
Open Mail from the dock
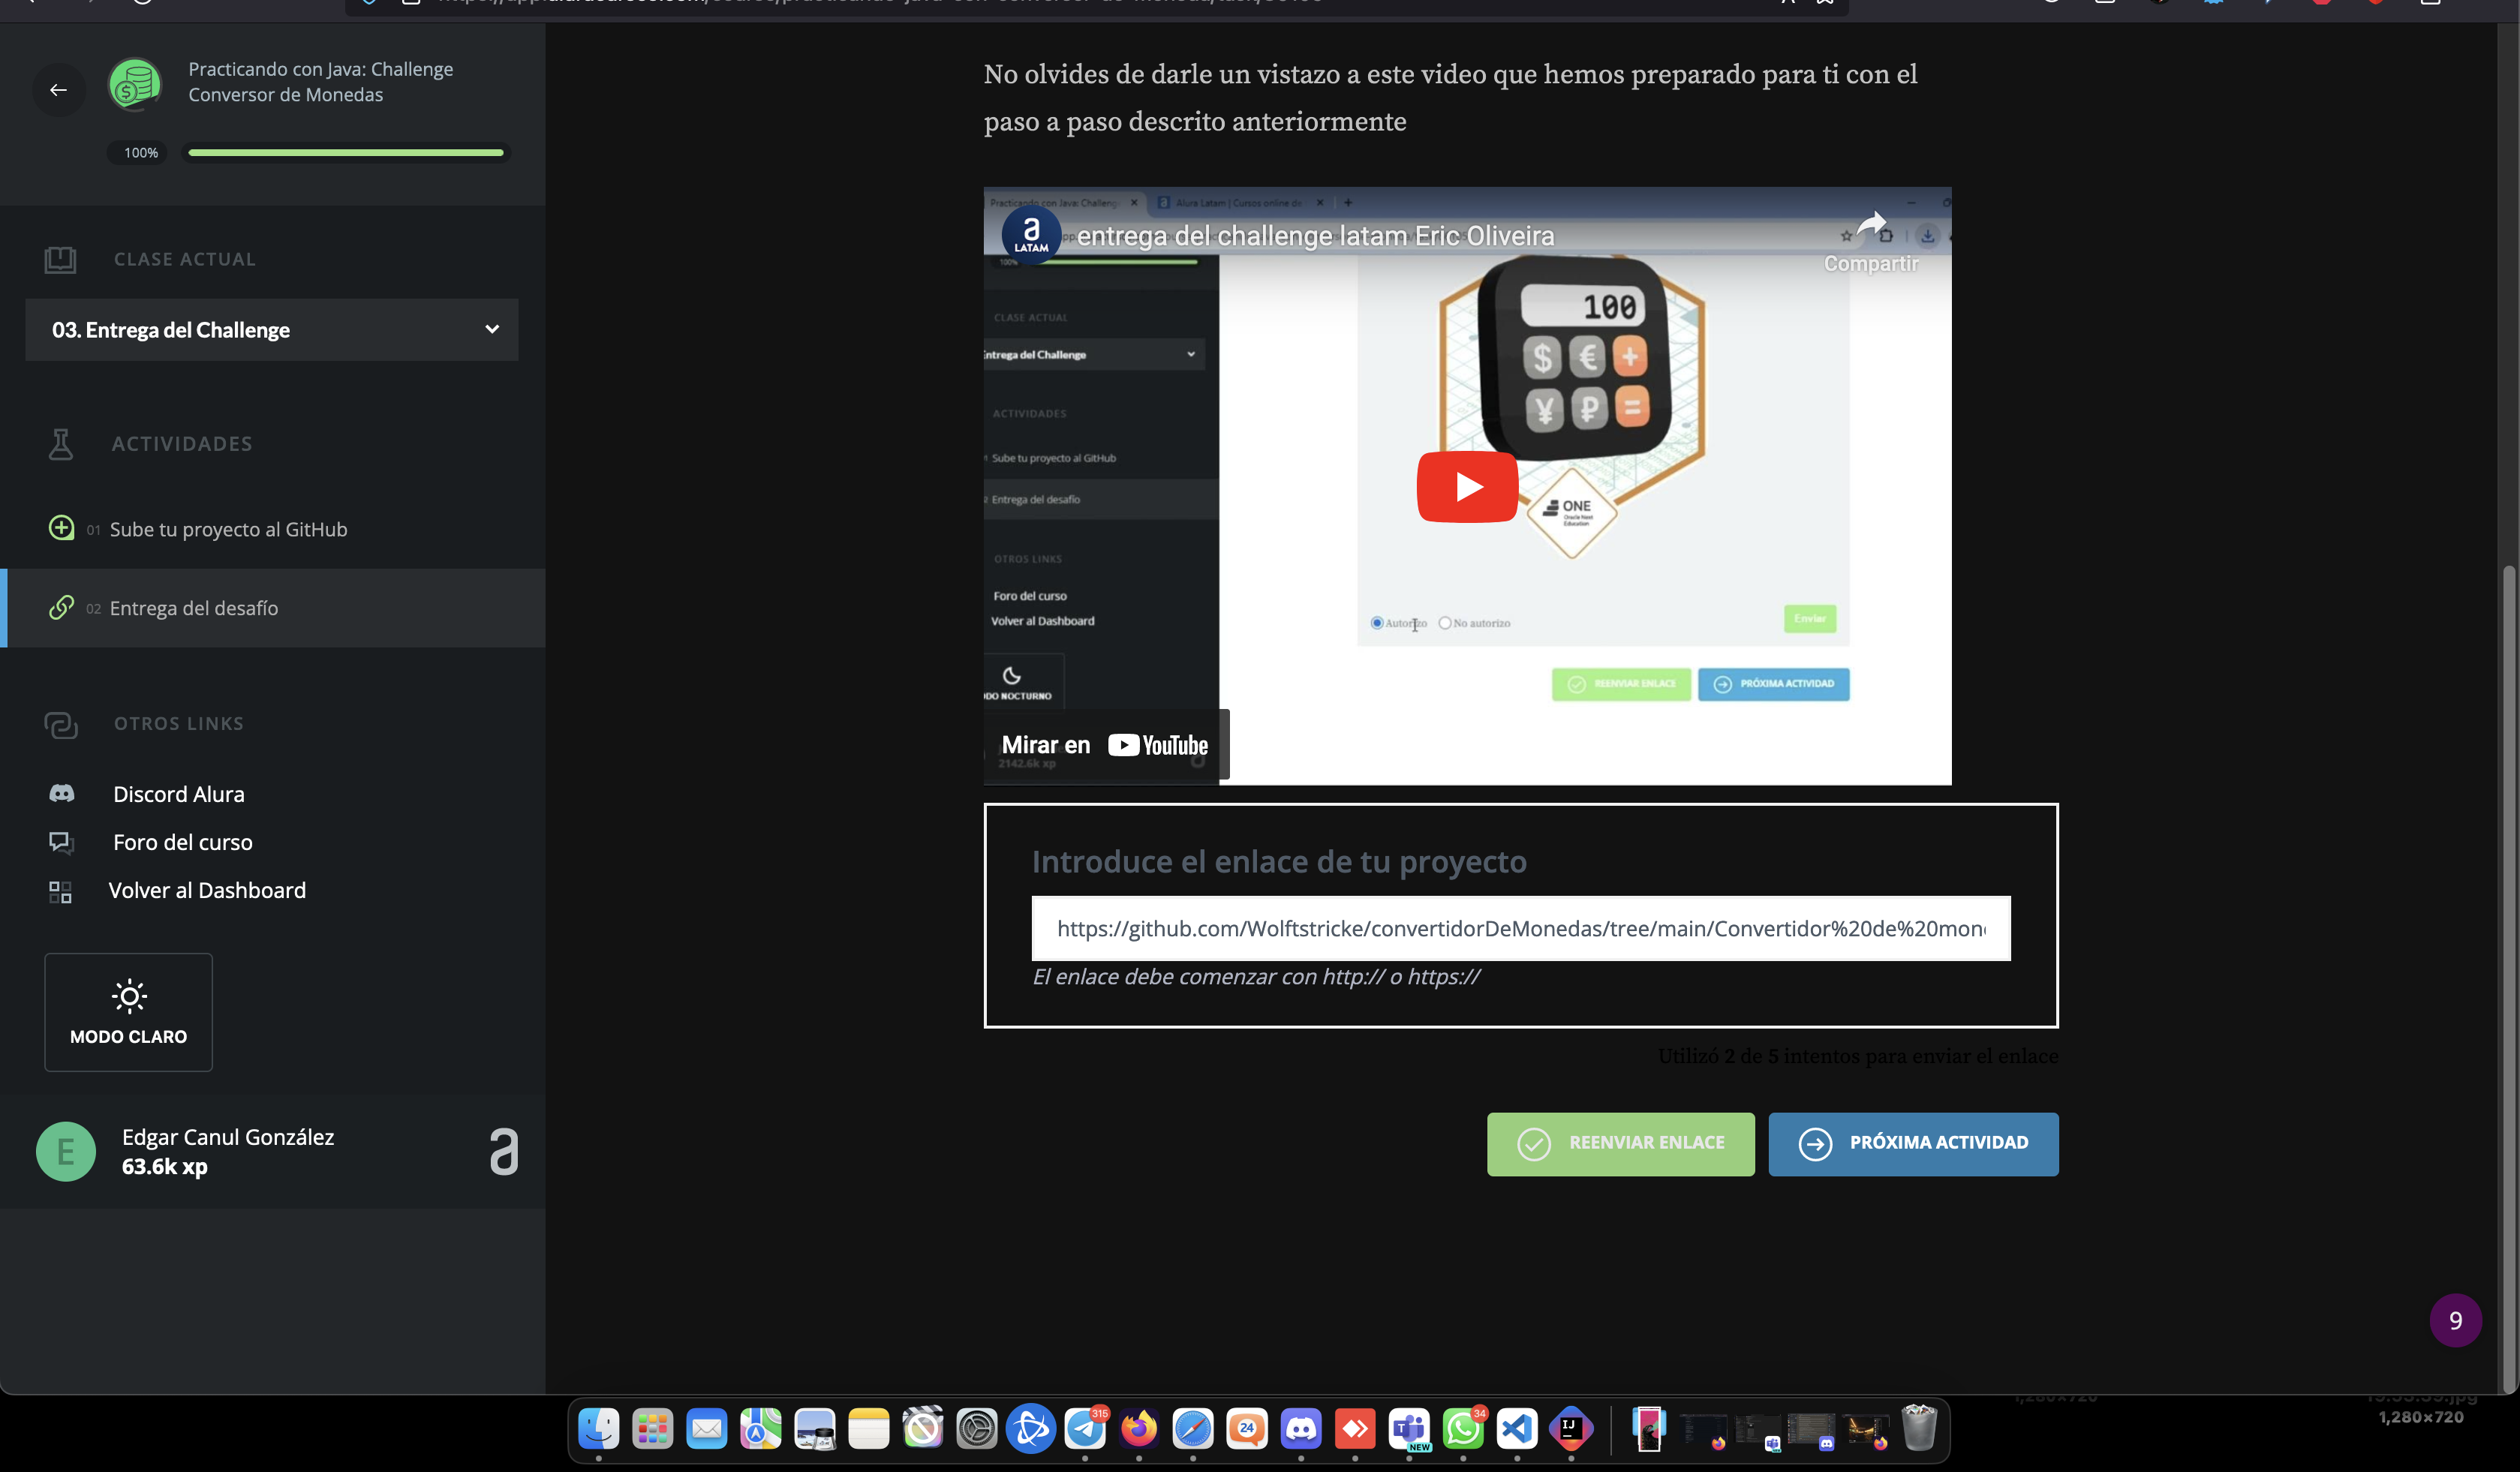[707, 1428]
